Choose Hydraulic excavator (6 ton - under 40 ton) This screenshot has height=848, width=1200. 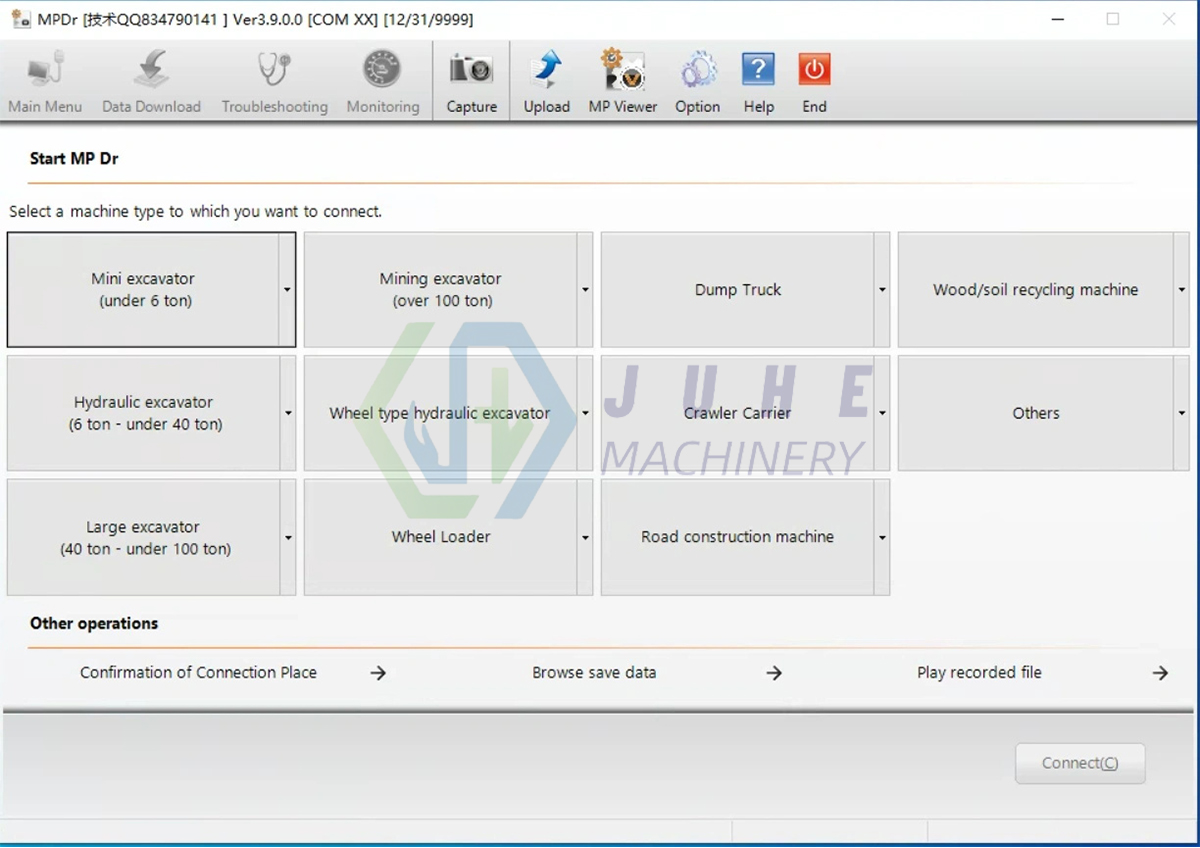143,412
